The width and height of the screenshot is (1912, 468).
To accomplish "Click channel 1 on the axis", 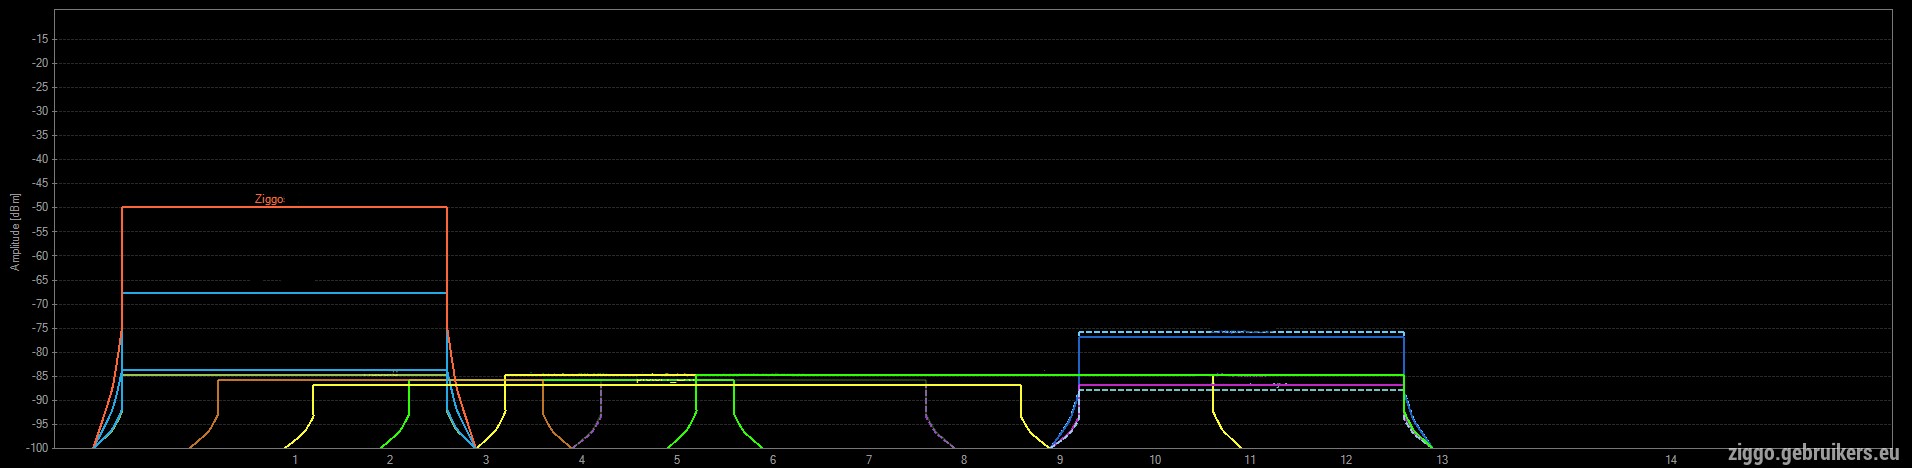I will coord(295,460).
